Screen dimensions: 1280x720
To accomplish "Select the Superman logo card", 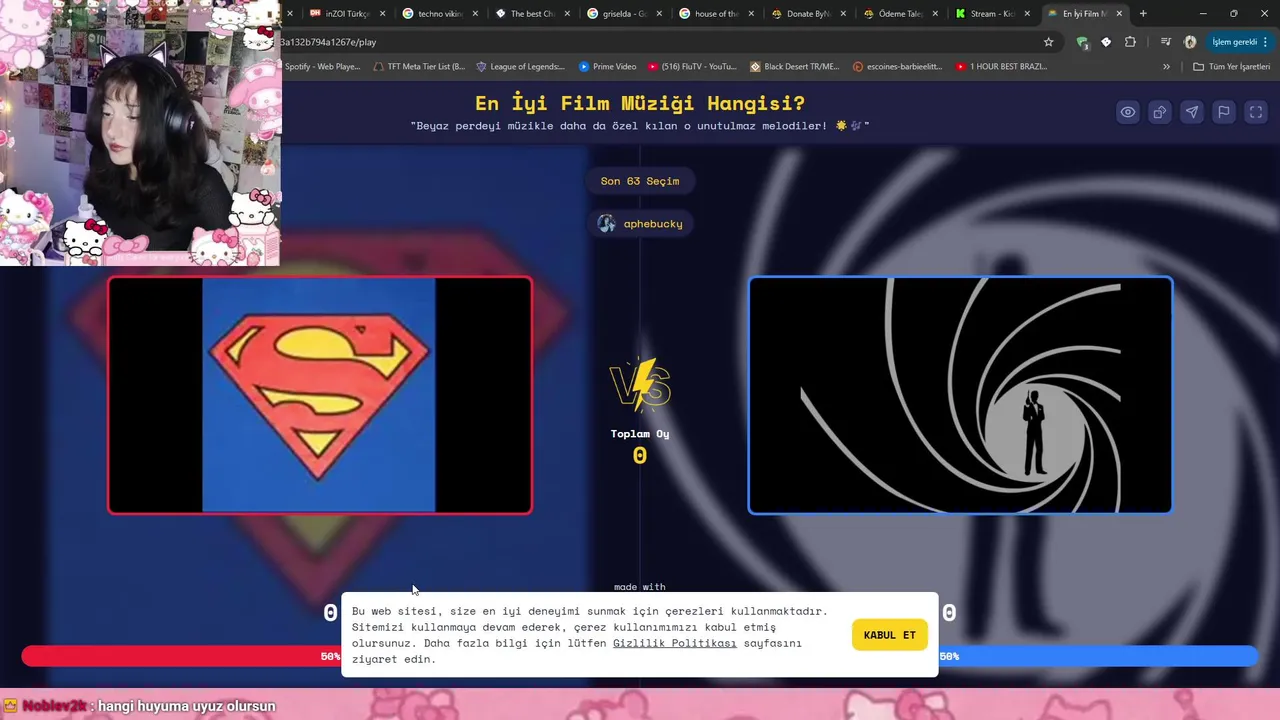I will (320, 395).
